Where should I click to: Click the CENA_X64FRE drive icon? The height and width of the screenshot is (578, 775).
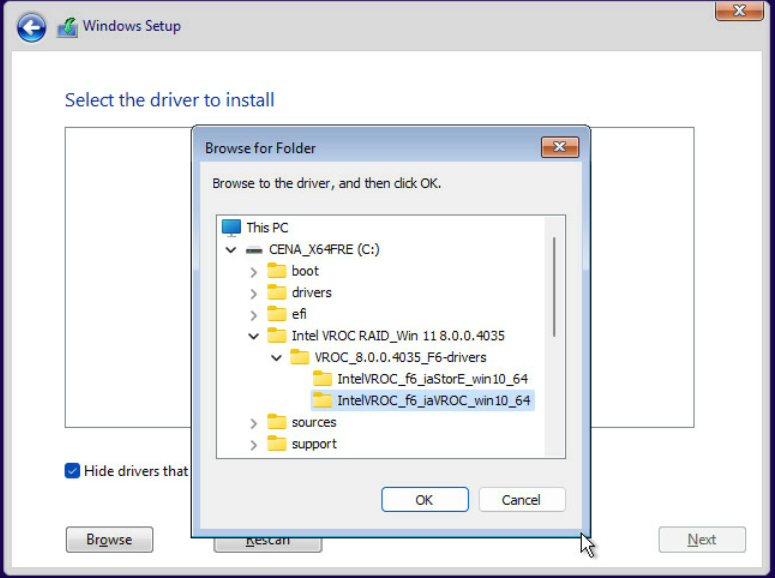254,250
